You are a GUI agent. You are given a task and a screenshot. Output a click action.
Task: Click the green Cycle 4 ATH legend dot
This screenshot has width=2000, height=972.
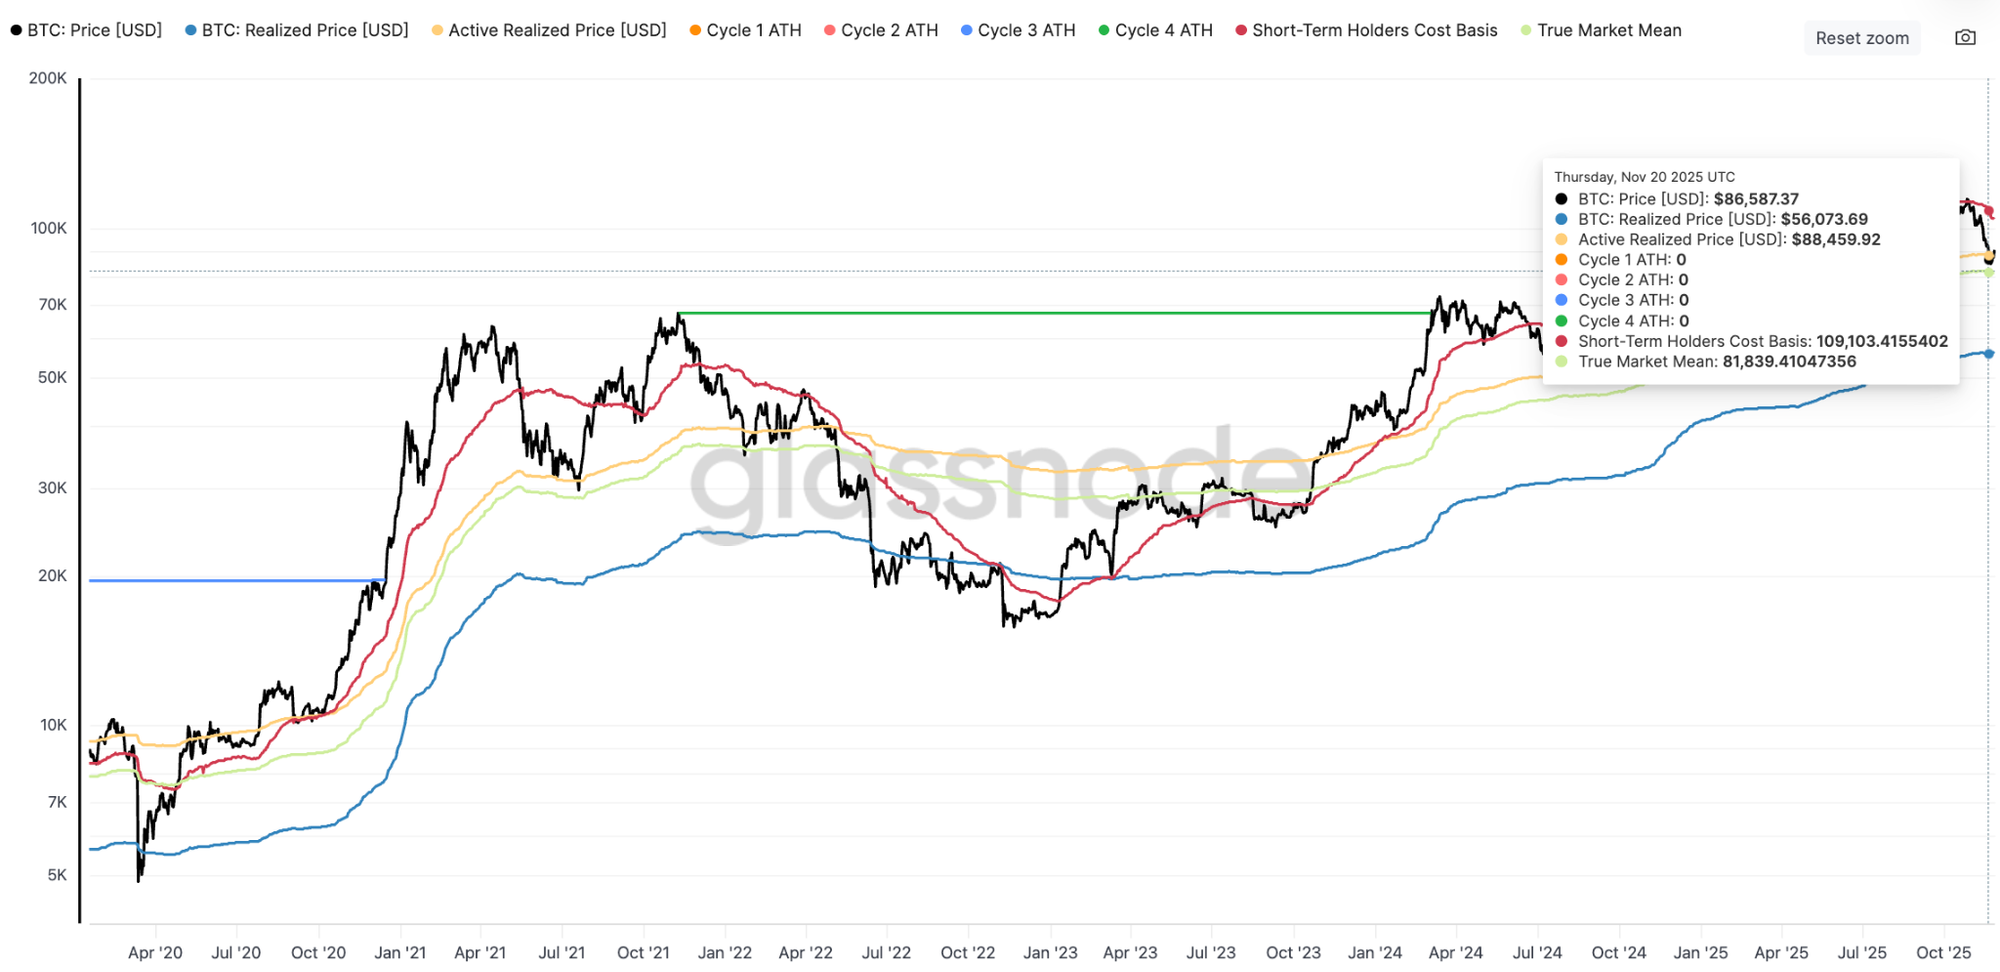click(1104, 30)
